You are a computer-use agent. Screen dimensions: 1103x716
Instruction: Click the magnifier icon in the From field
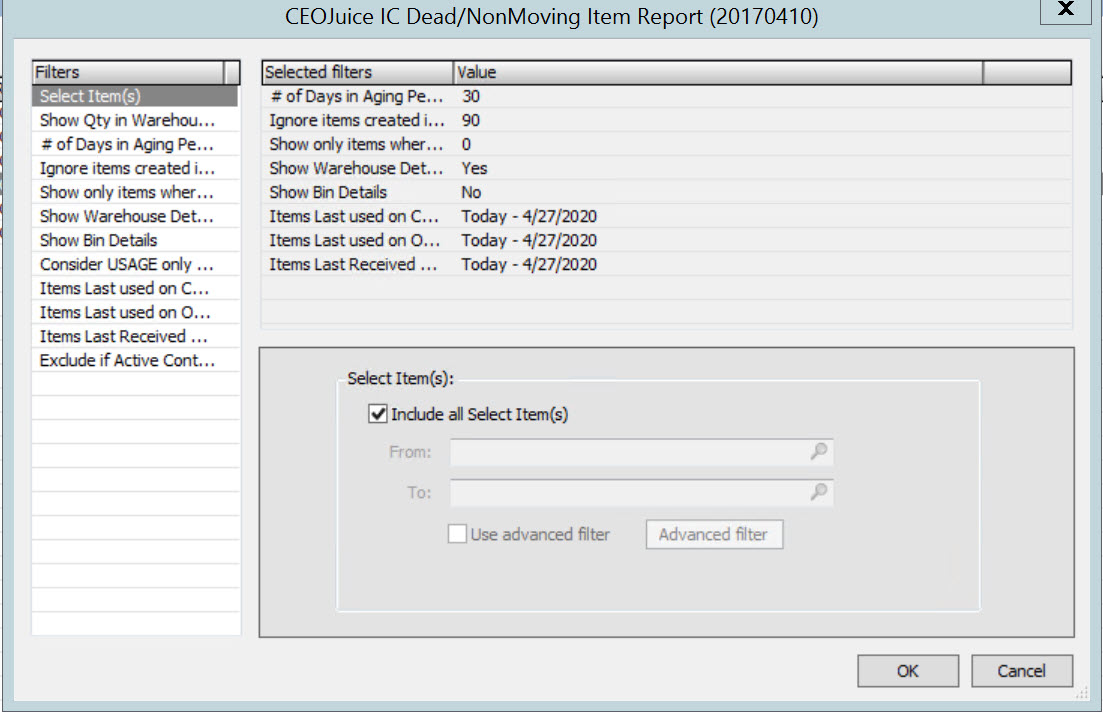click(819, 452)
